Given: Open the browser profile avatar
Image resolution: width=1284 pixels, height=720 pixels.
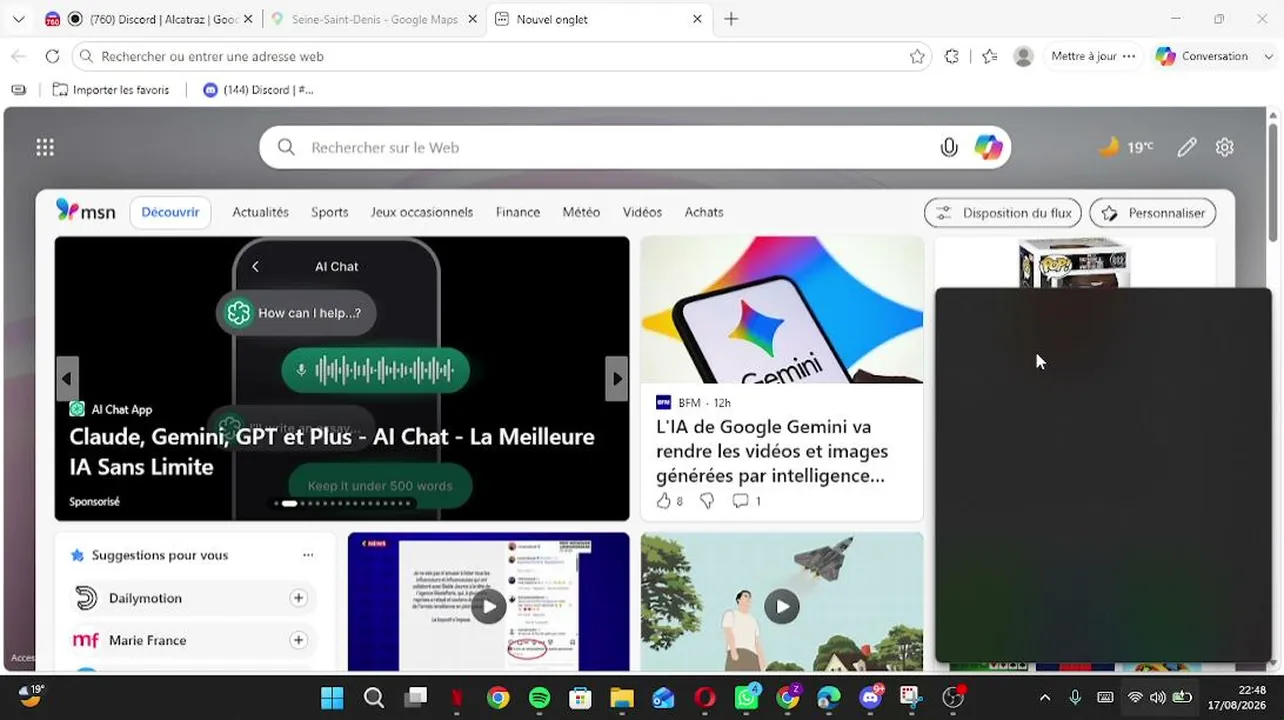Looking at the screenshot, I should click(x=1023, y=57).
